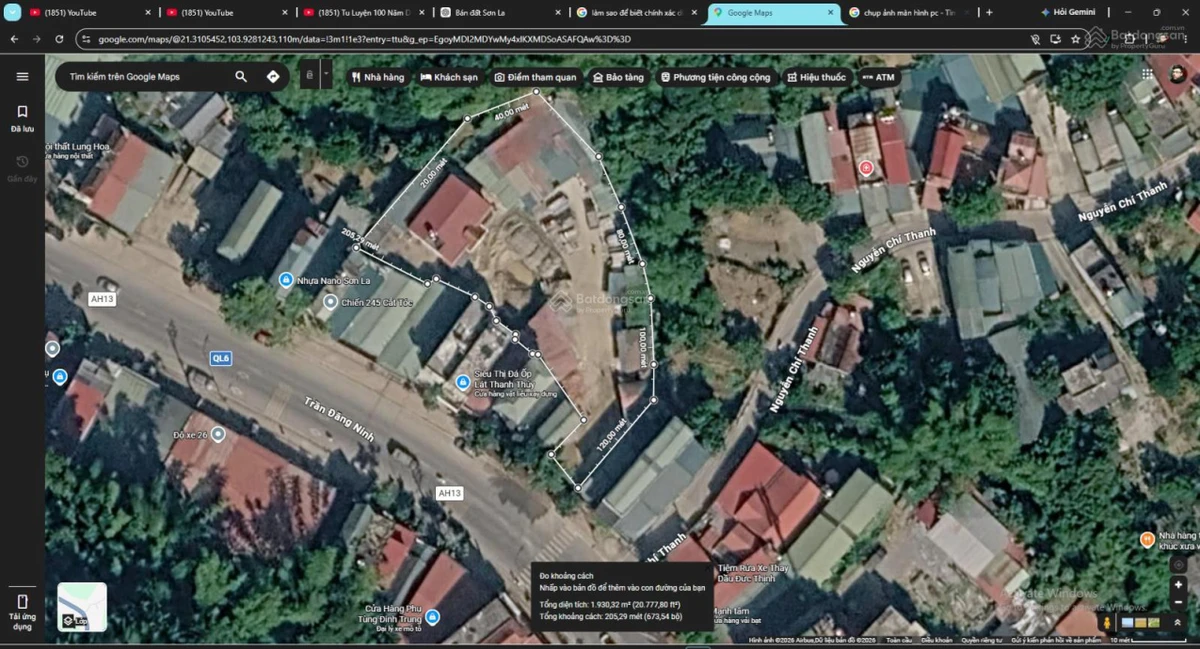The width and height of the screenshot is (1200, 649).
Task: Select the Street View pegman
Action: (x=1107, y=622)
